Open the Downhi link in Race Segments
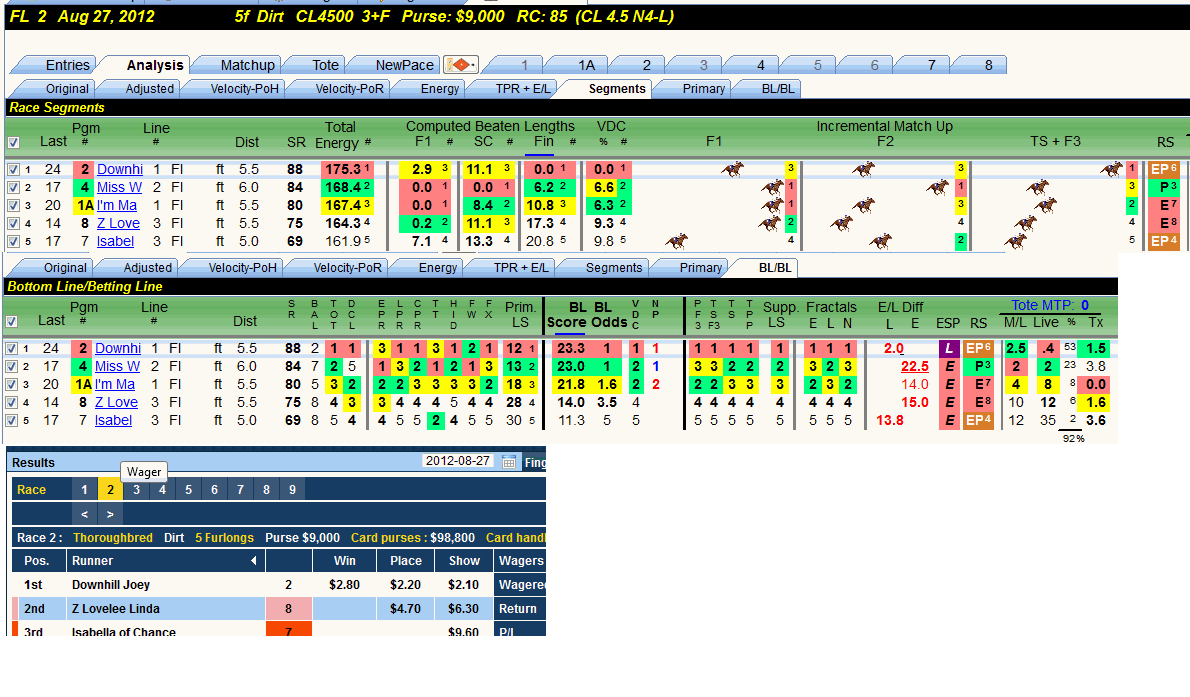 pyautogui.click(x=120, y=169)
